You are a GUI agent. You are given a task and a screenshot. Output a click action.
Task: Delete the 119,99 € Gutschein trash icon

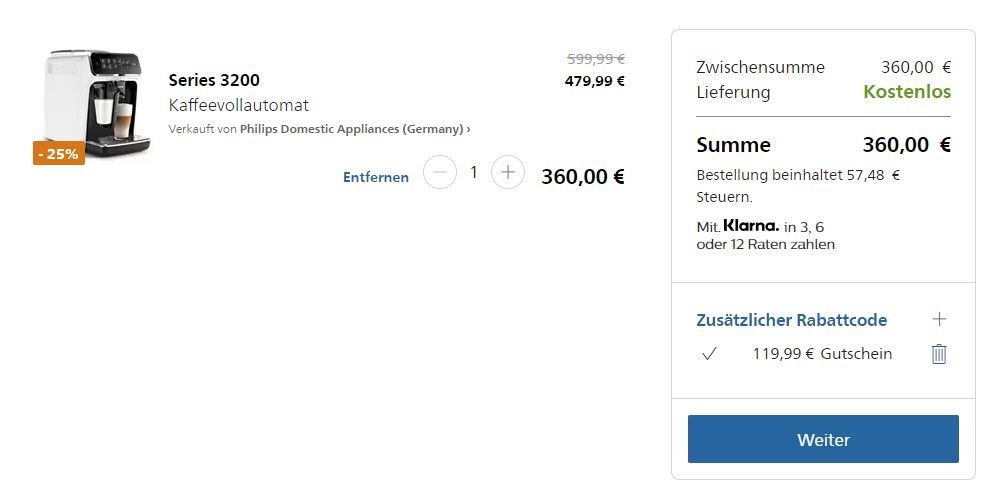tap(939, 353)
